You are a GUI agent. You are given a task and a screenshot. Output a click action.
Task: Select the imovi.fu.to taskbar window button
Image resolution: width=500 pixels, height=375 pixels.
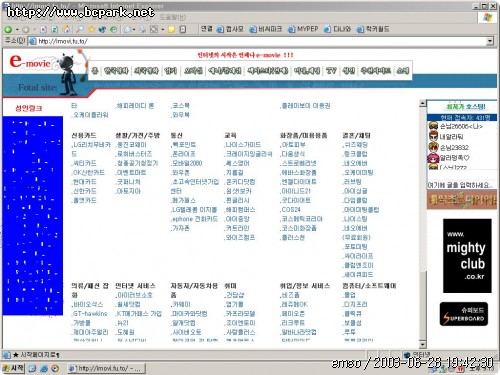106,368
